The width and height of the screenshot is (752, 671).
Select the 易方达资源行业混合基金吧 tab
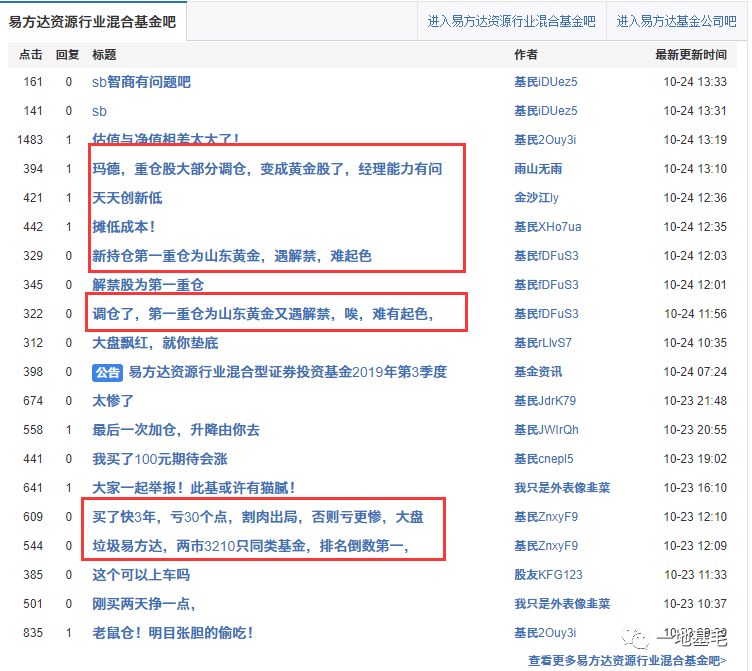point(93,22)
